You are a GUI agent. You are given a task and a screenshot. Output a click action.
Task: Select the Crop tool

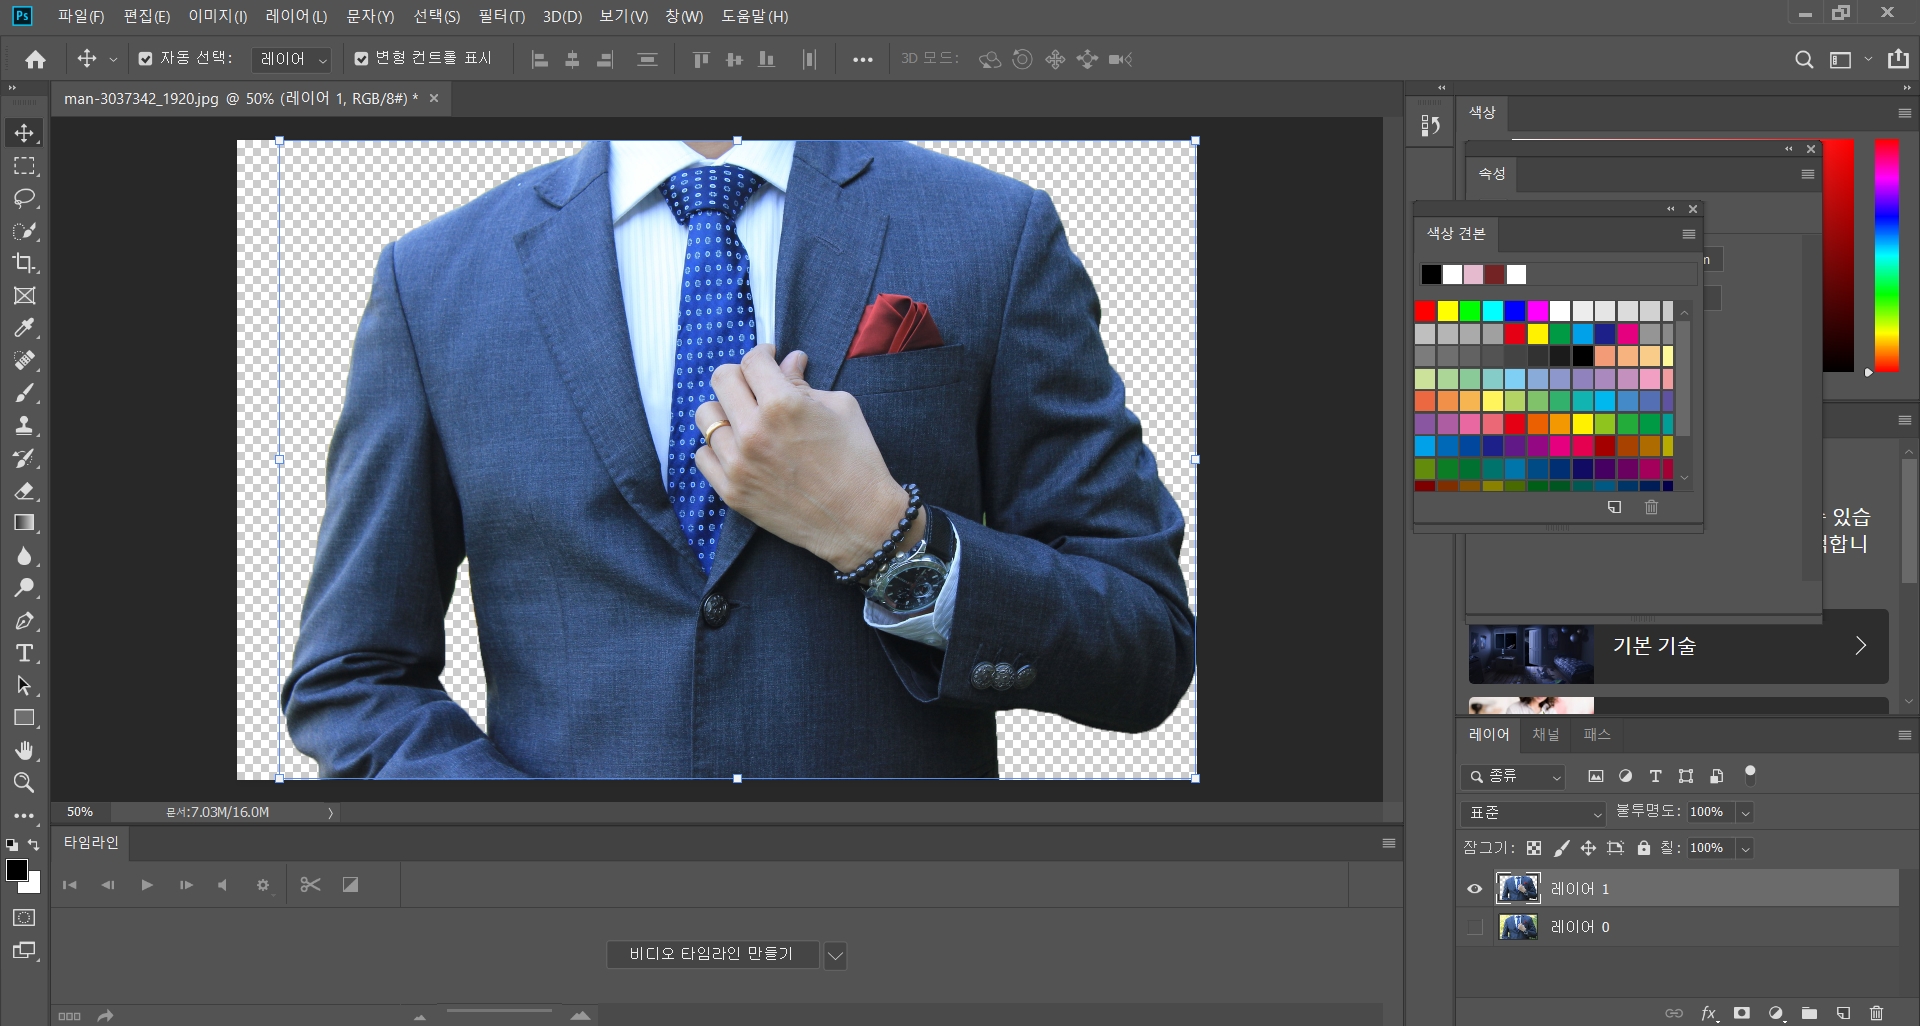24,263
